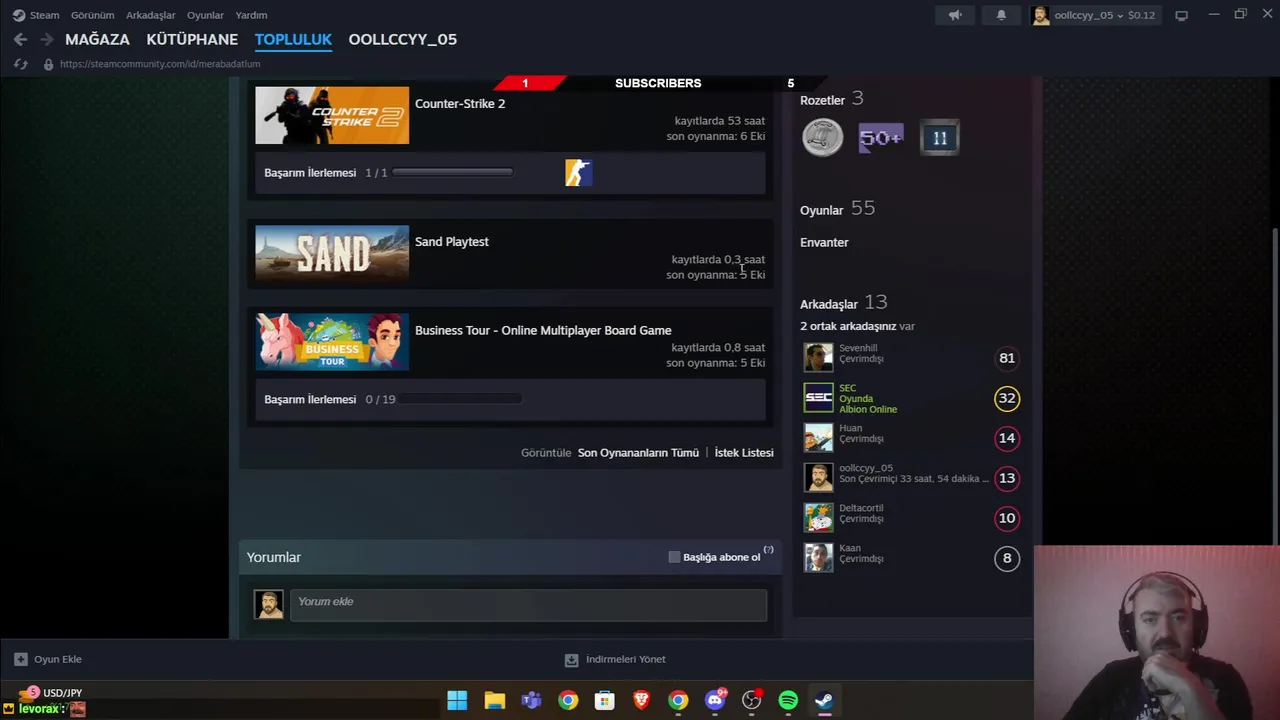Open the İstek Listesi link

click(744, 453)
